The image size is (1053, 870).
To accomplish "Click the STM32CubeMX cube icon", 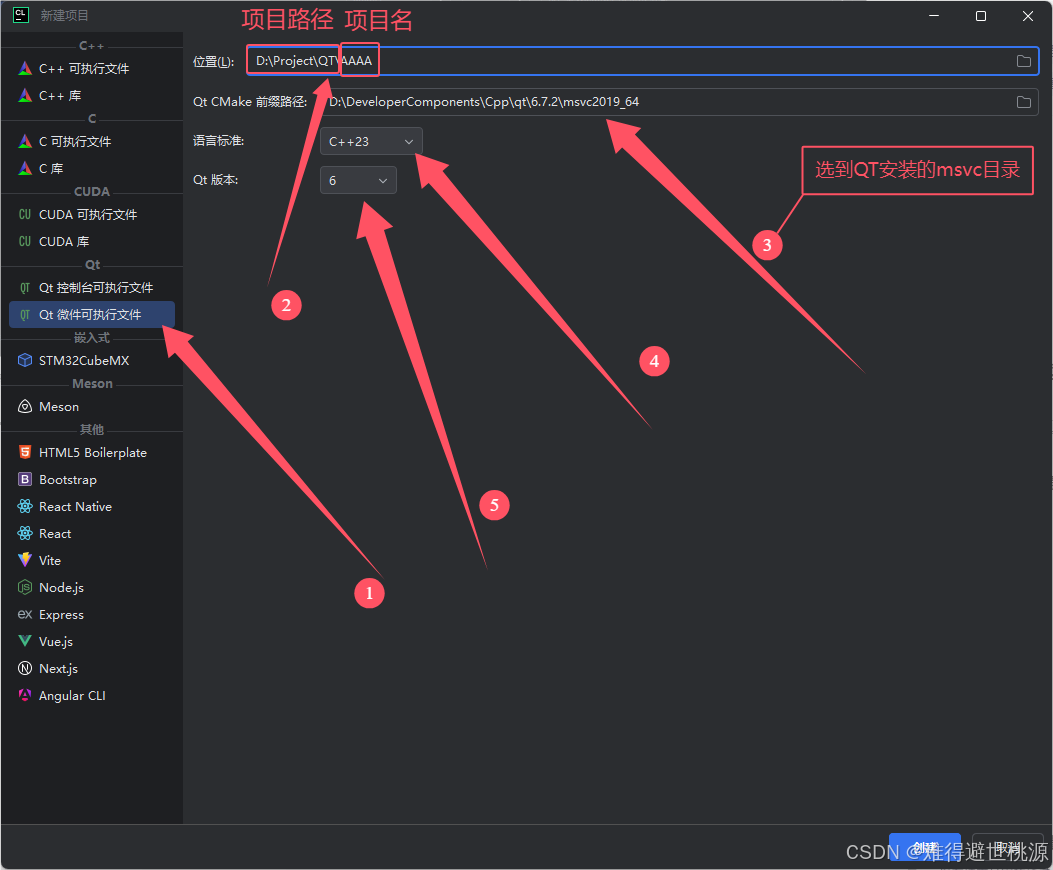I will pos(25,360).
